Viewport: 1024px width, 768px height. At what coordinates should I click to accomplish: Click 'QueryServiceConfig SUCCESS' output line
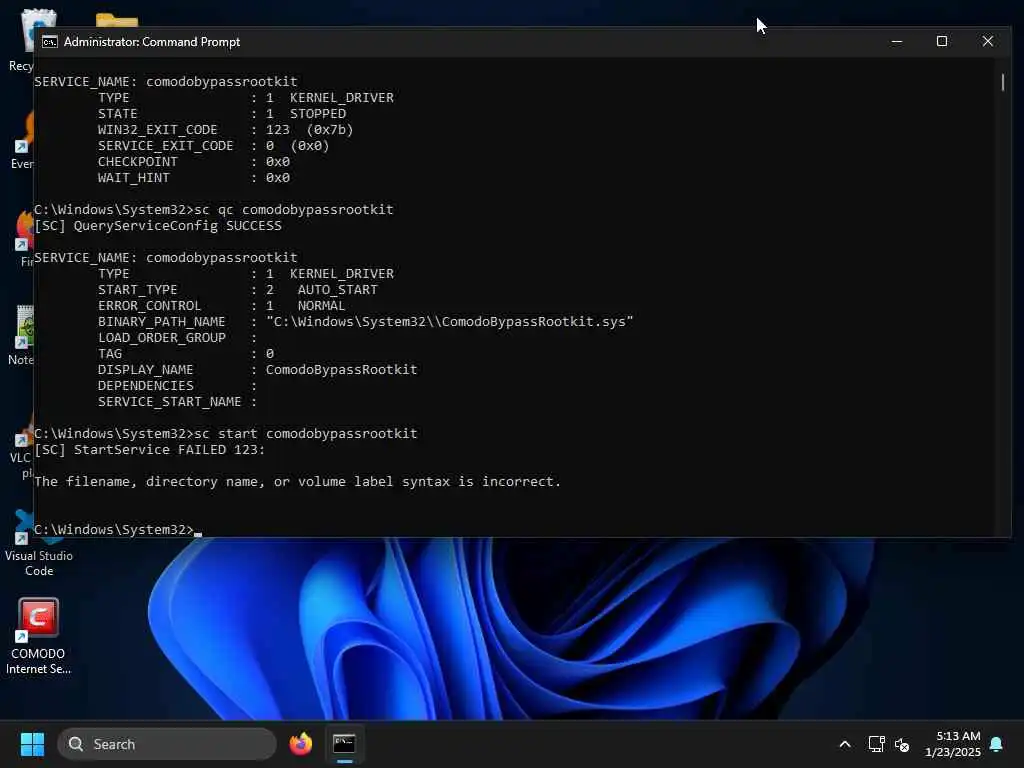point(158,226)
